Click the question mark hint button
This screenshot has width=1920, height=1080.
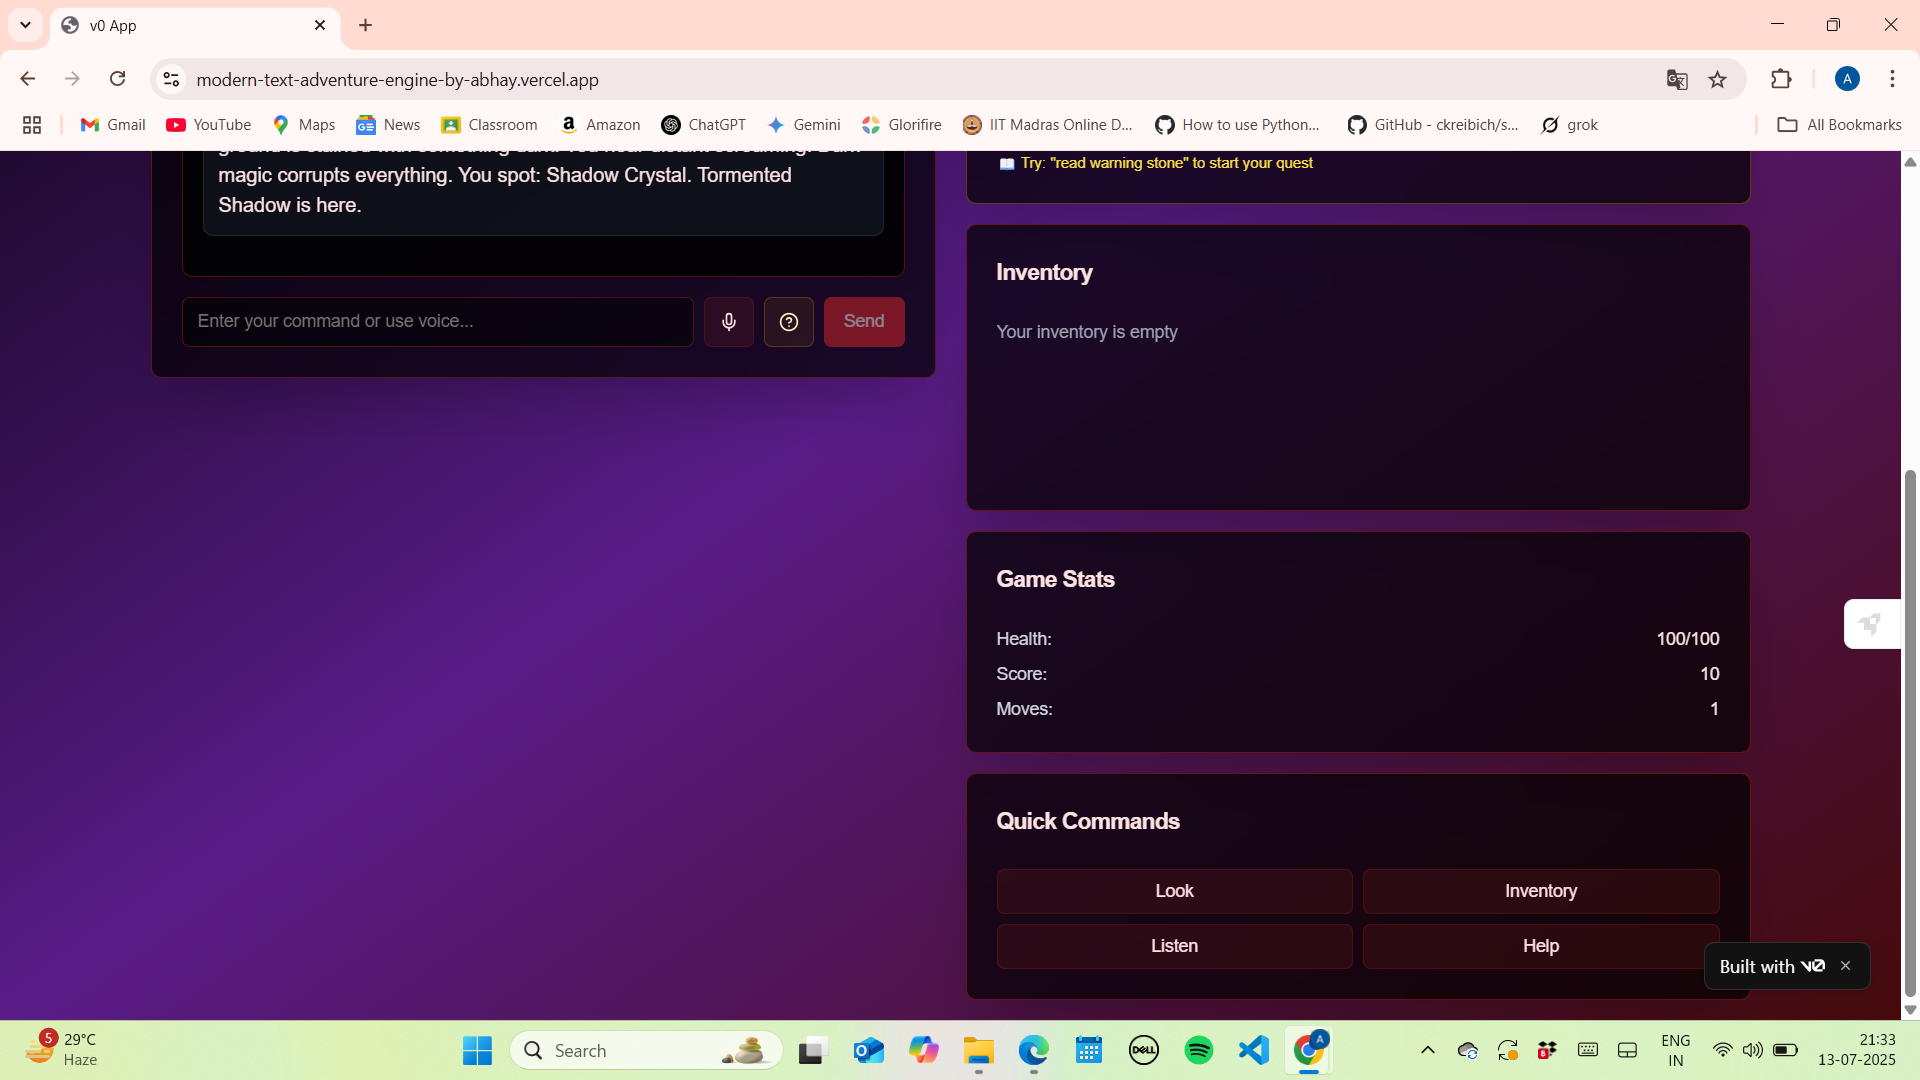coord(788,321)
